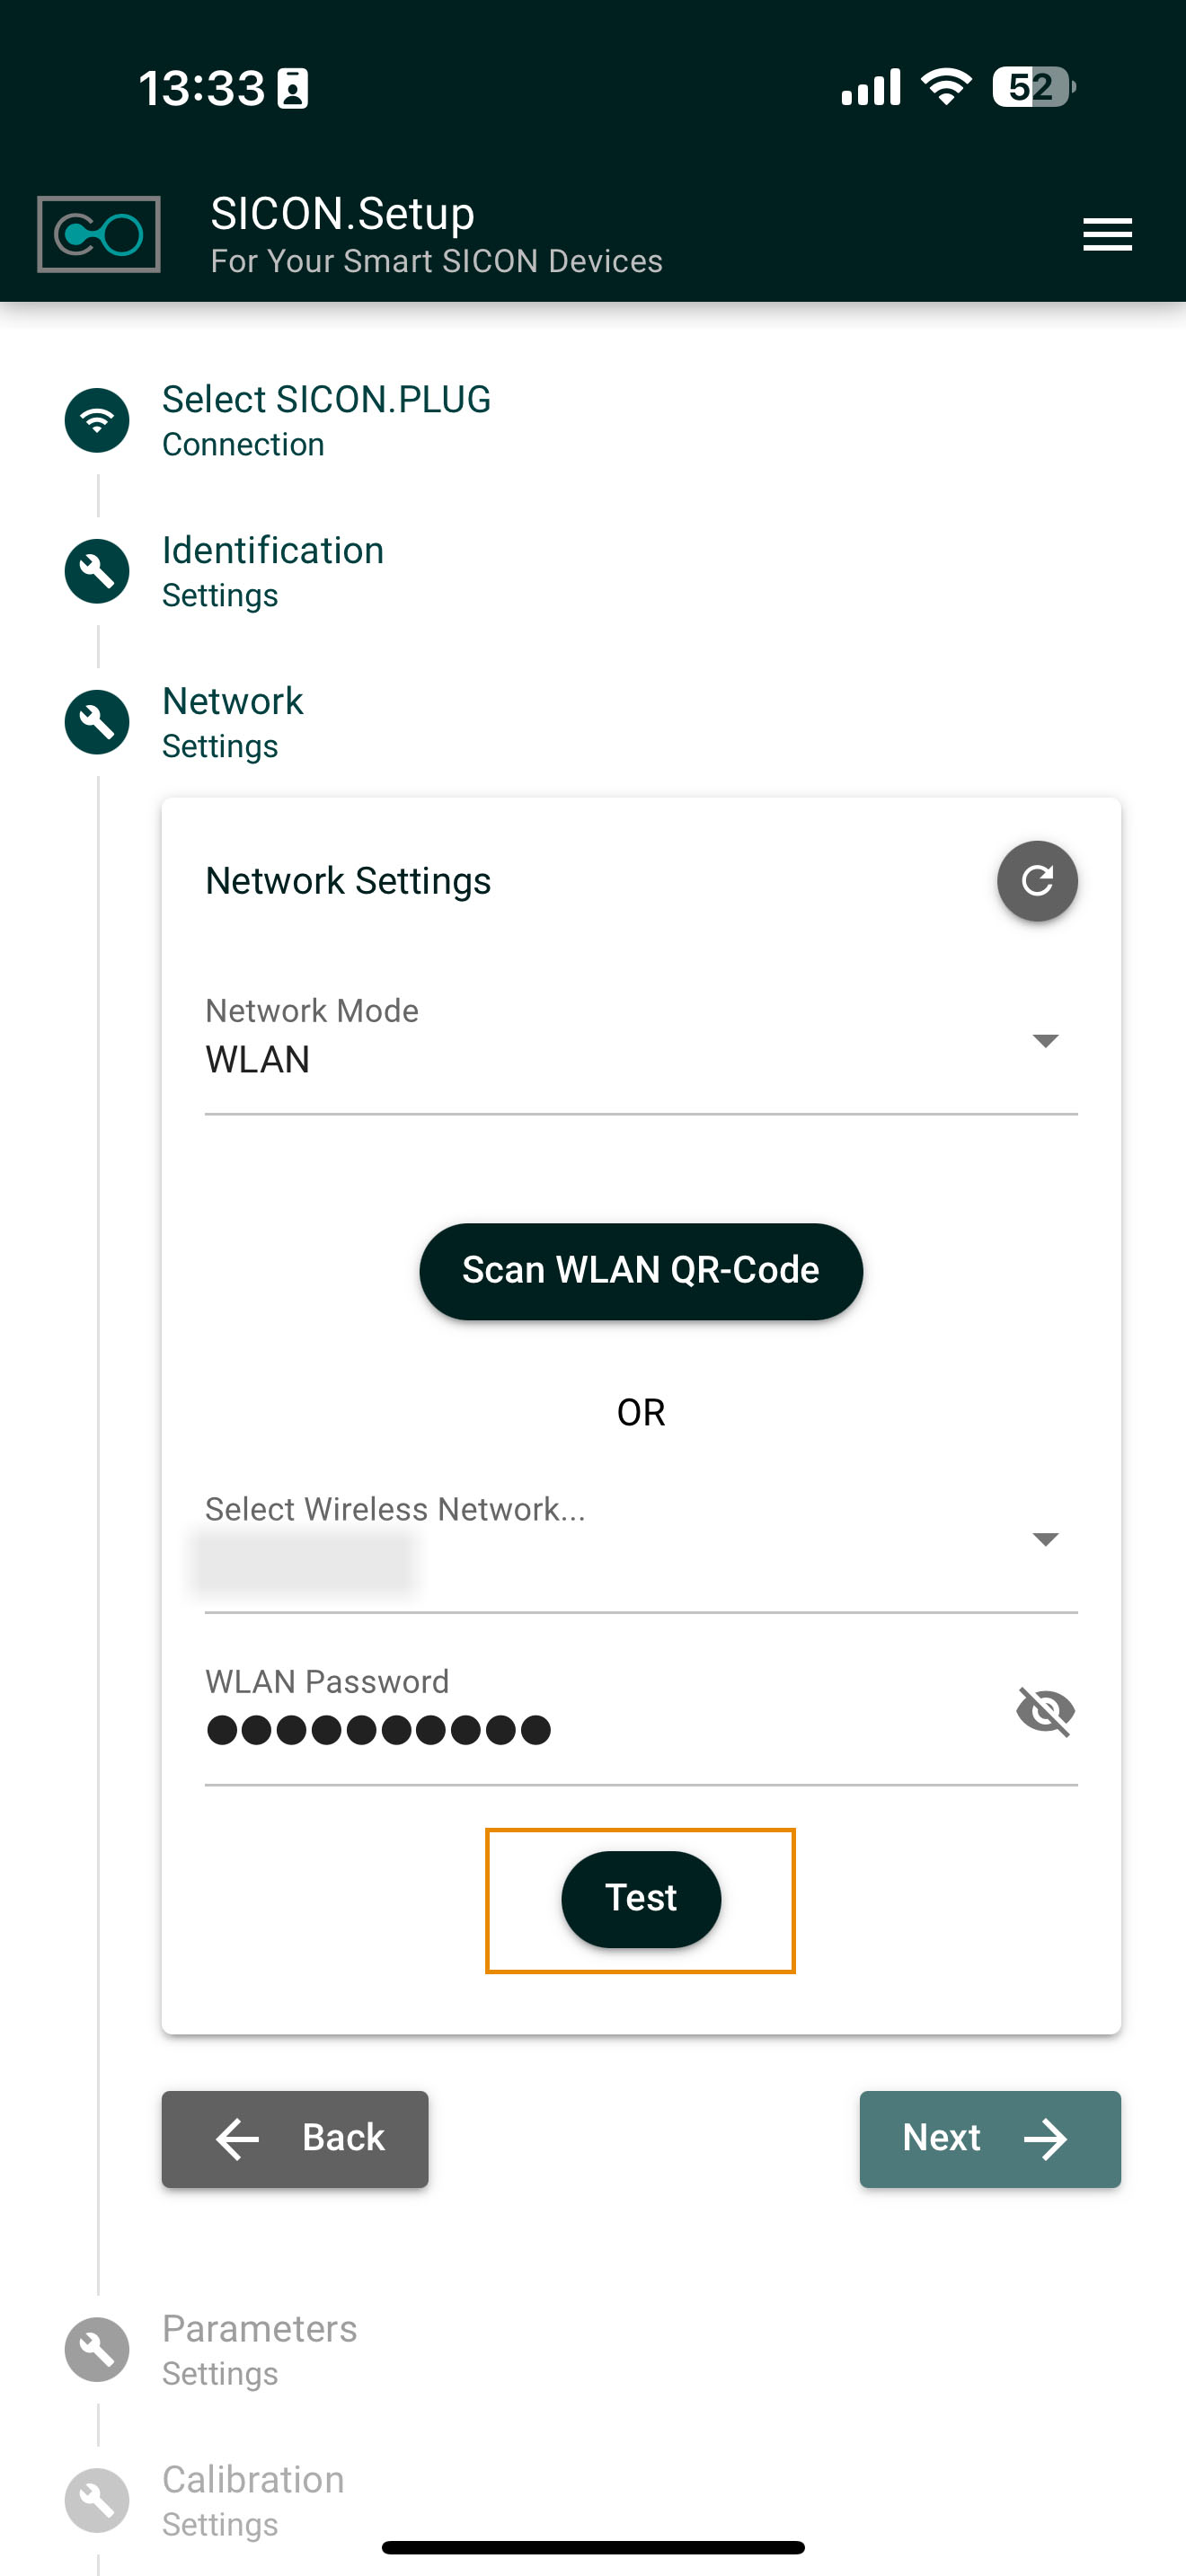The width and height of the screenshot is (1186, 2576).
Task: Open the Parameters Settings step
Action: pyautogui.click(x=259, y=2349)
